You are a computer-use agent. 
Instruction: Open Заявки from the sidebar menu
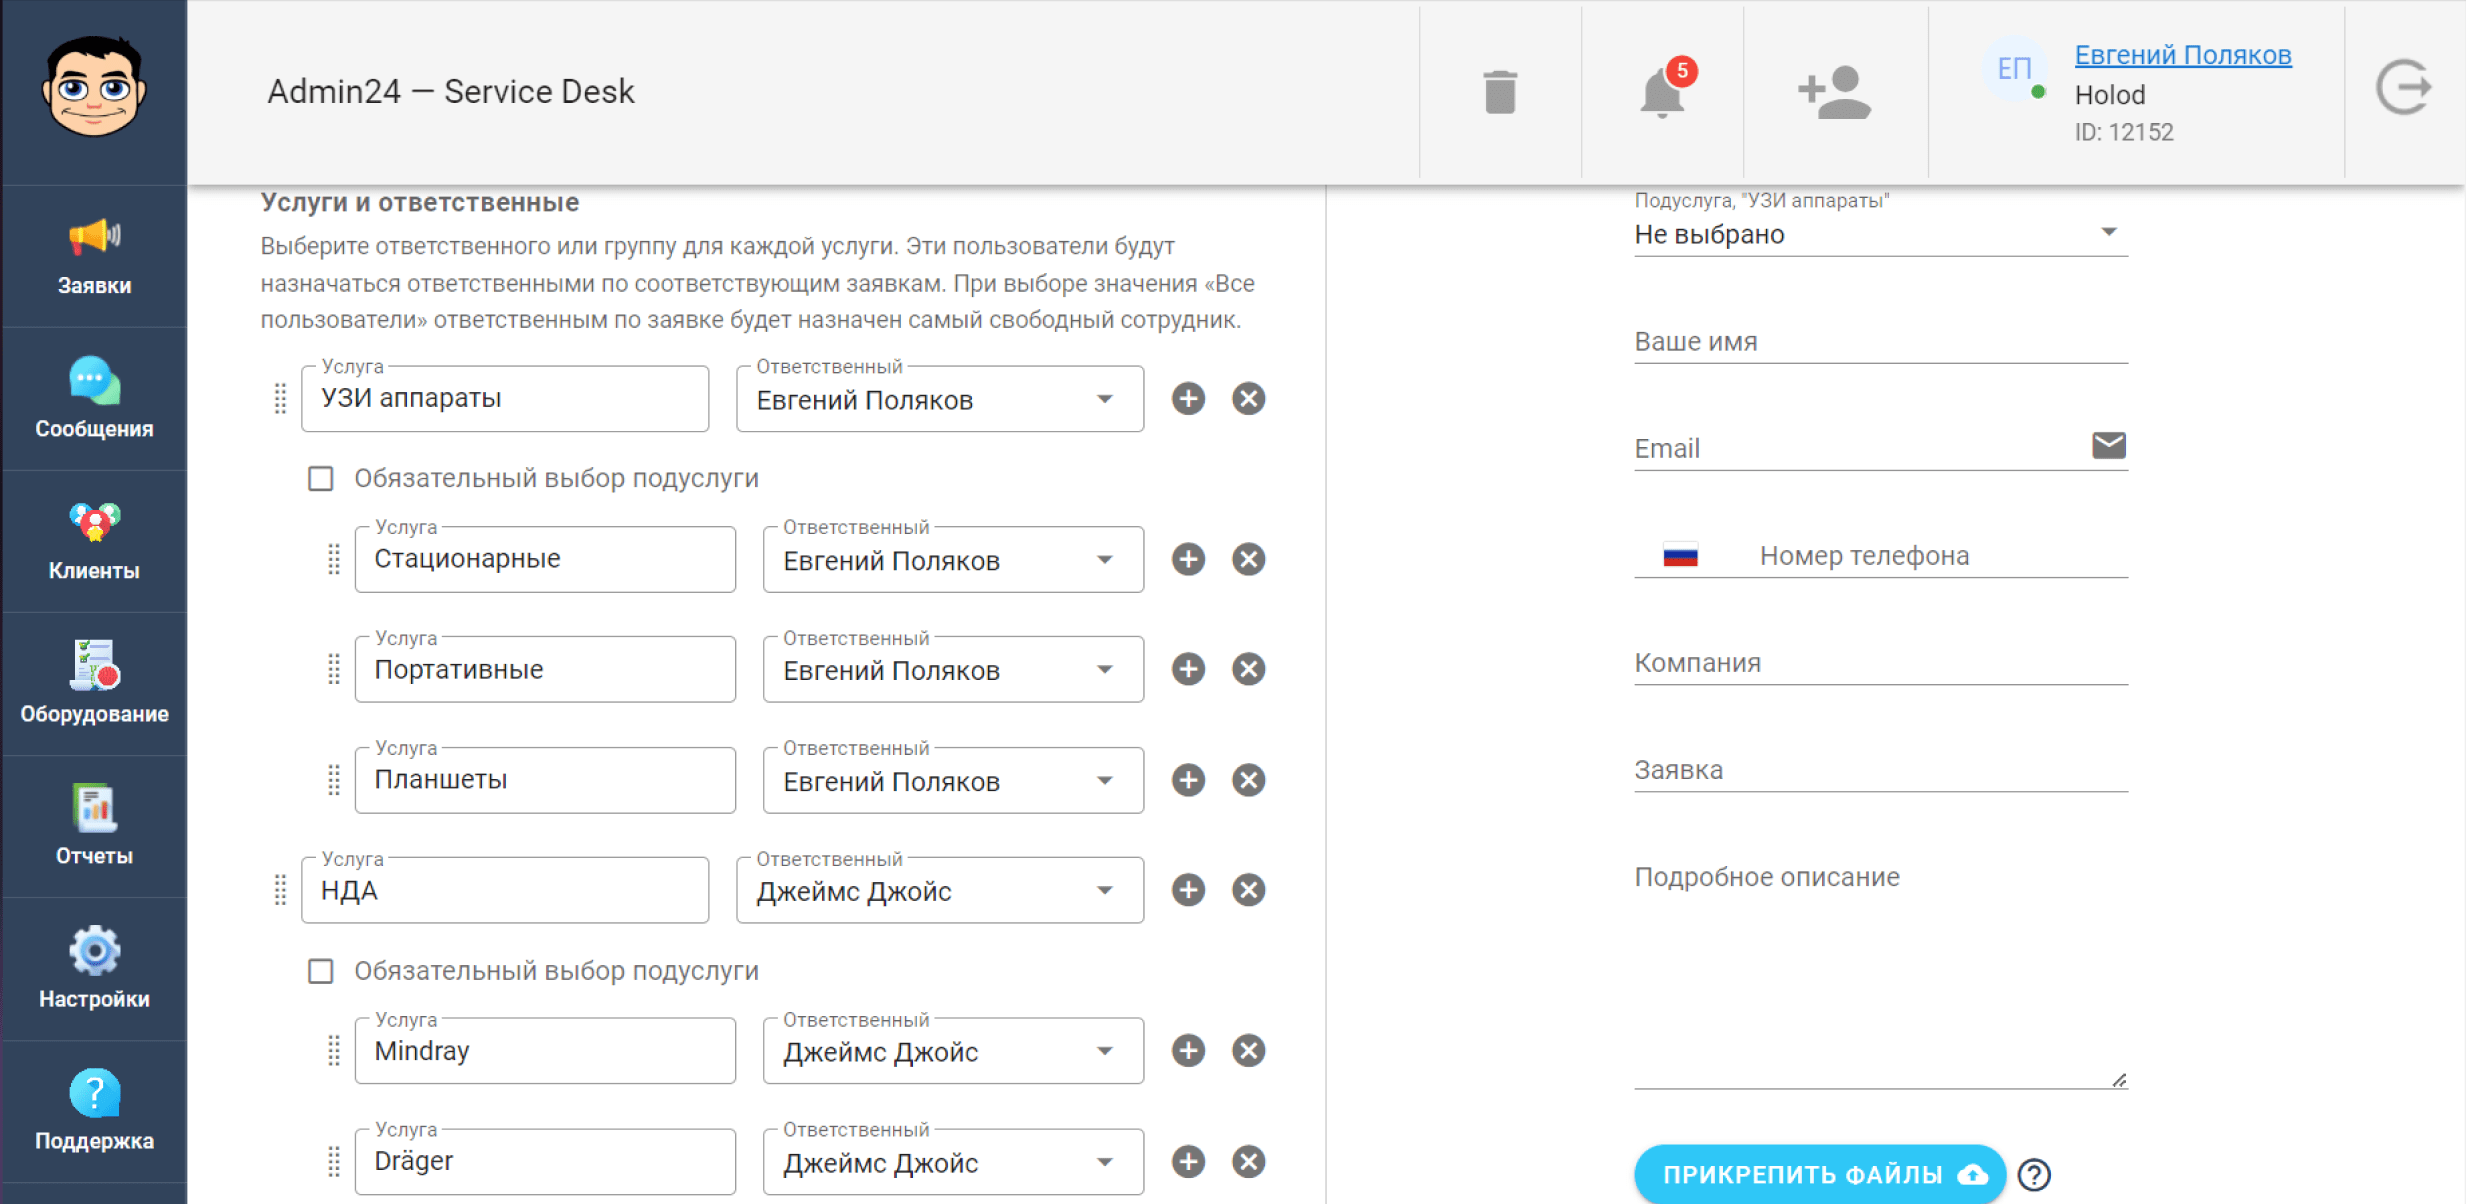(93, 256)
